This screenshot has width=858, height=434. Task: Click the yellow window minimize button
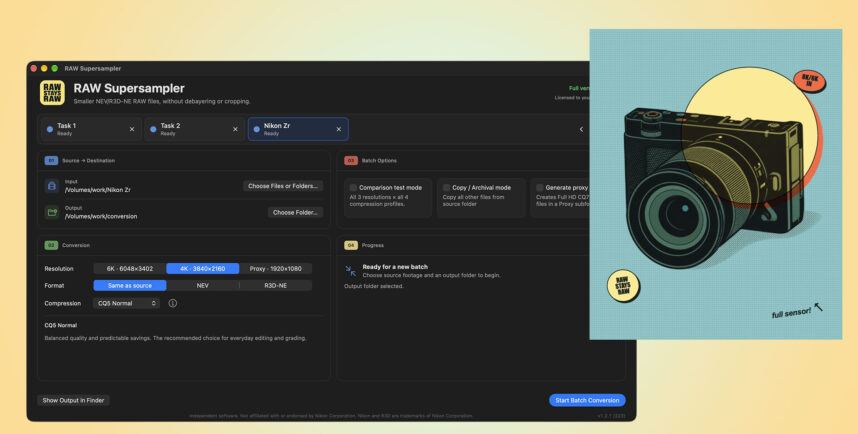click(44, 68)
